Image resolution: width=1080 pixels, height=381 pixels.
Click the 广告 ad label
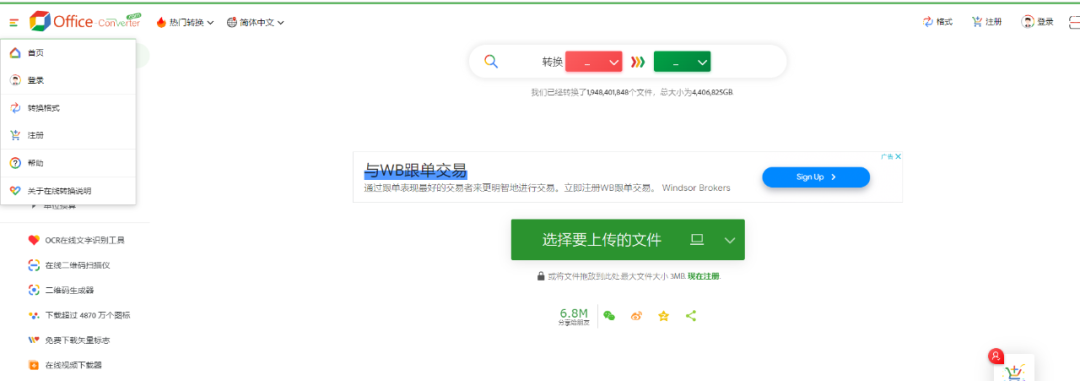886,156
